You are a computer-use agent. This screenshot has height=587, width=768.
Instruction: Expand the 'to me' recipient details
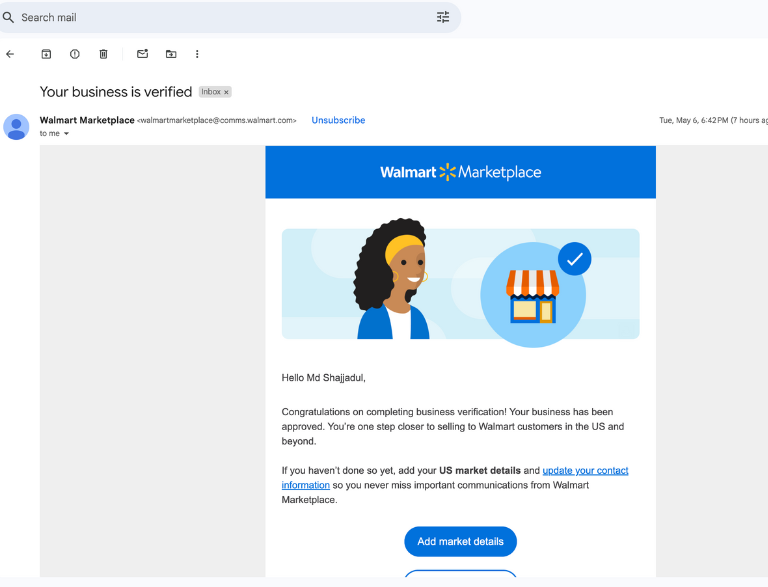(x=67, y=133)
